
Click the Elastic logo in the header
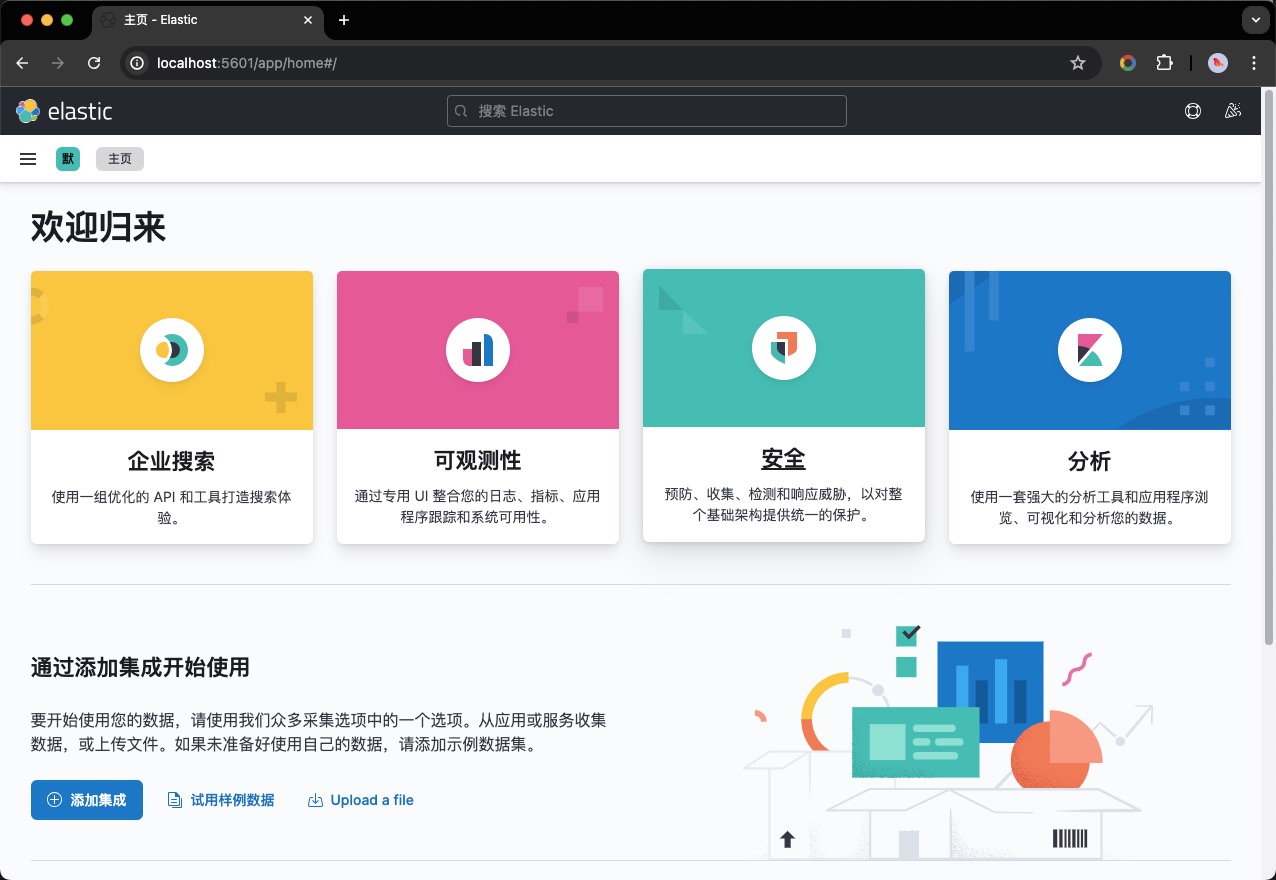point(63,111)
